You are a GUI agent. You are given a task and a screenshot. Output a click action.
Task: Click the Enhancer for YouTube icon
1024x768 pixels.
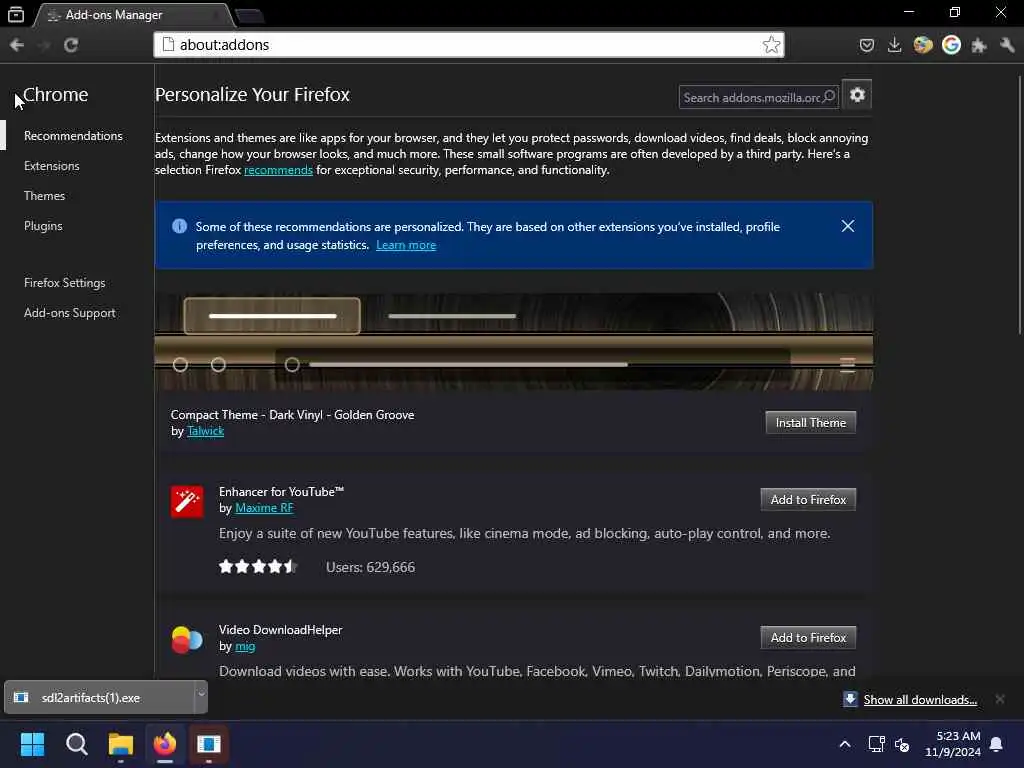point(187,502)
